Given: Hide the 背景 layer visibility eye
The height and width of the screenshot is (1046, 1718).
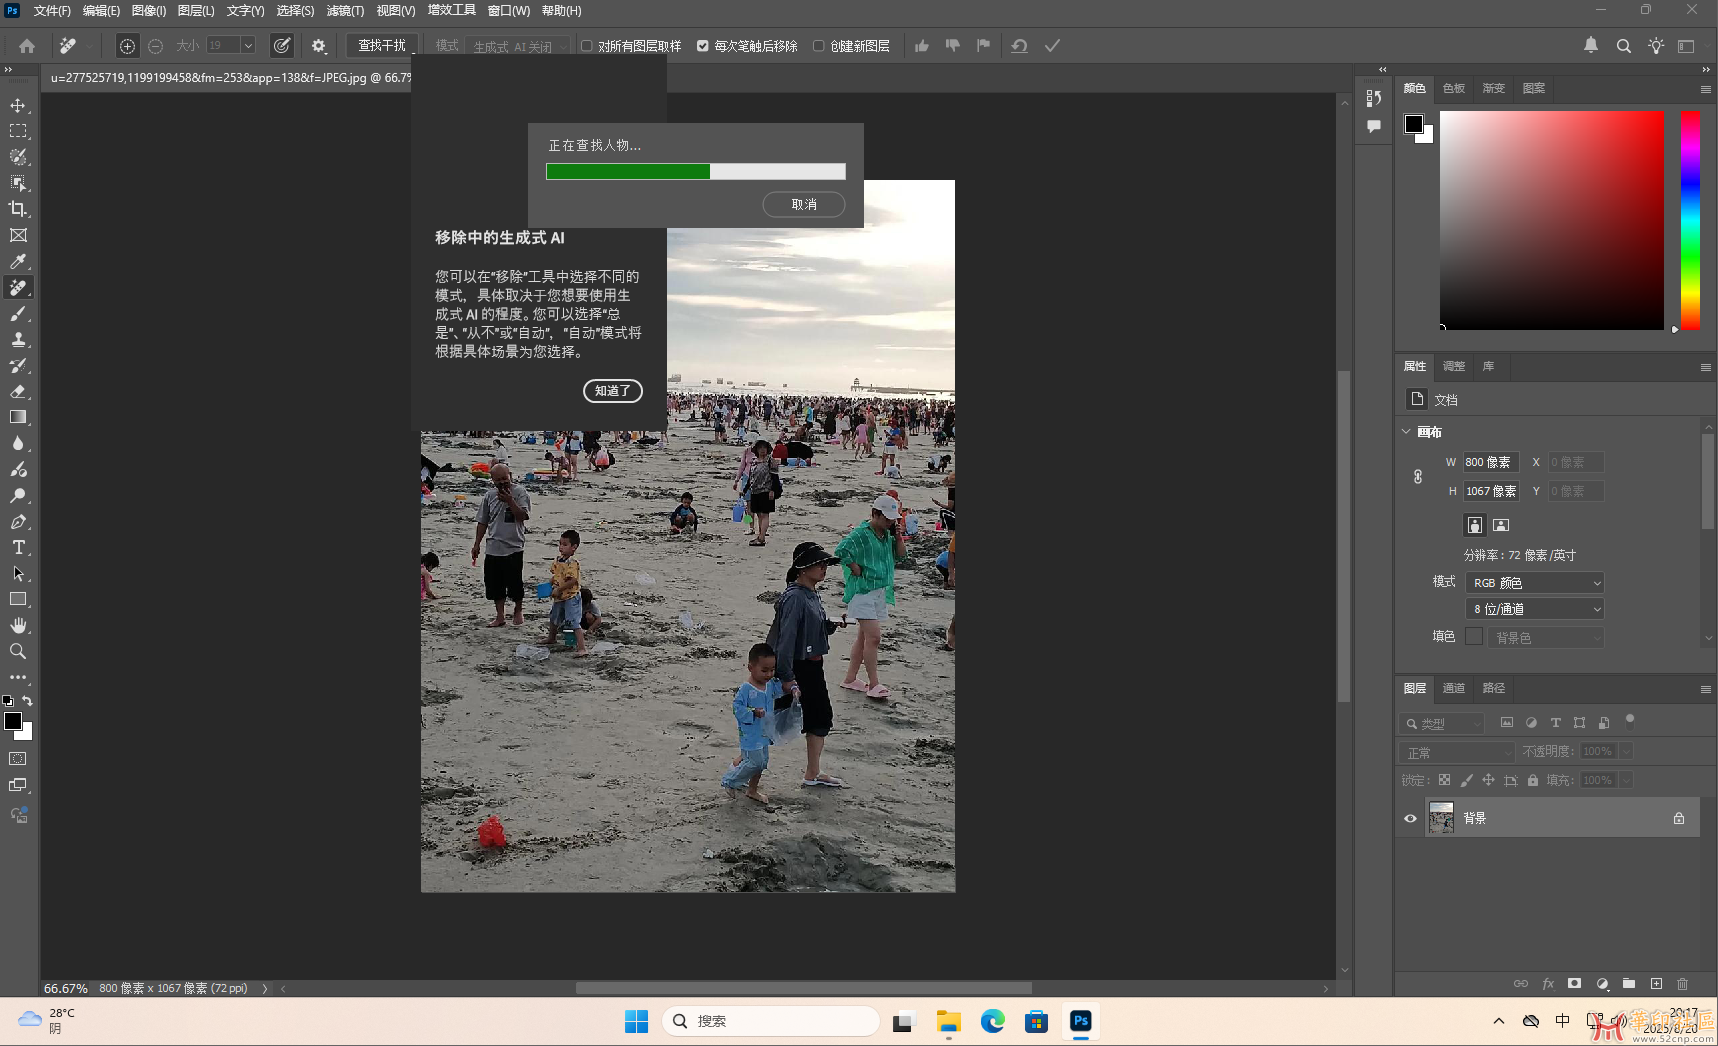Looking at the screenshot, I should (1411, 818).
